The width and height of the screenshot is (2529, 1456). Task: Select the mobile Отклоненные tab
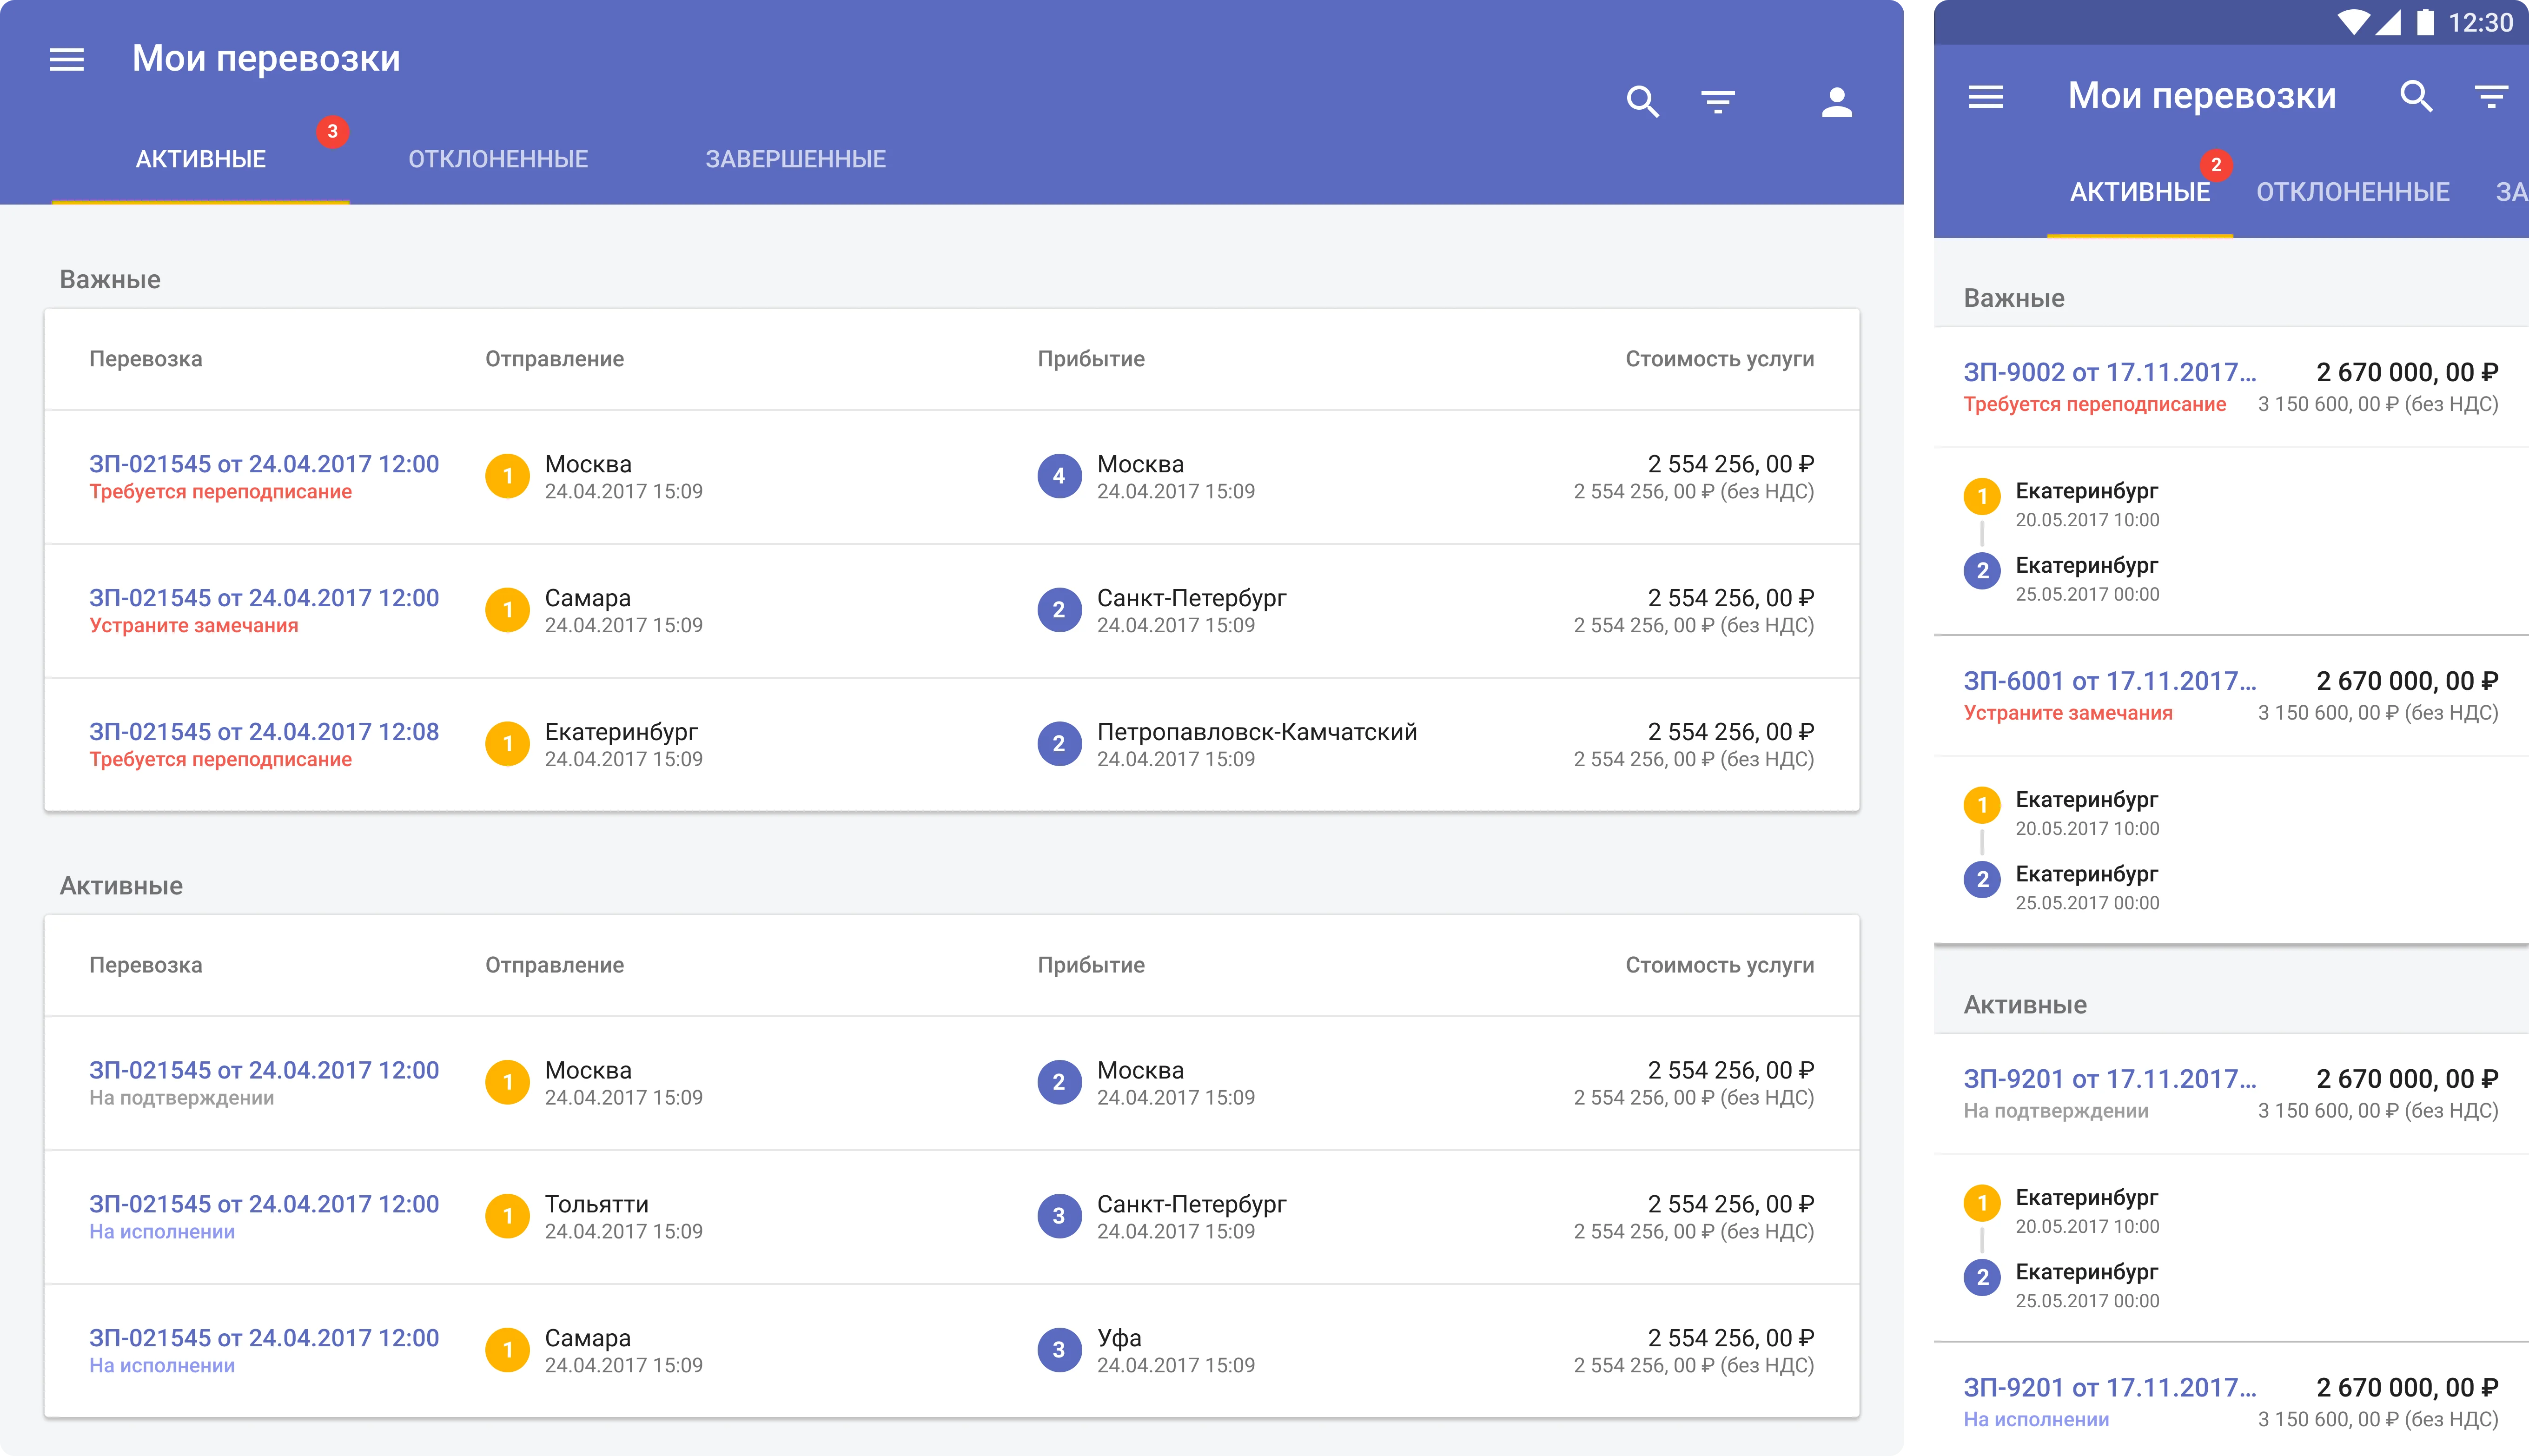click(x=2352, y=192)
